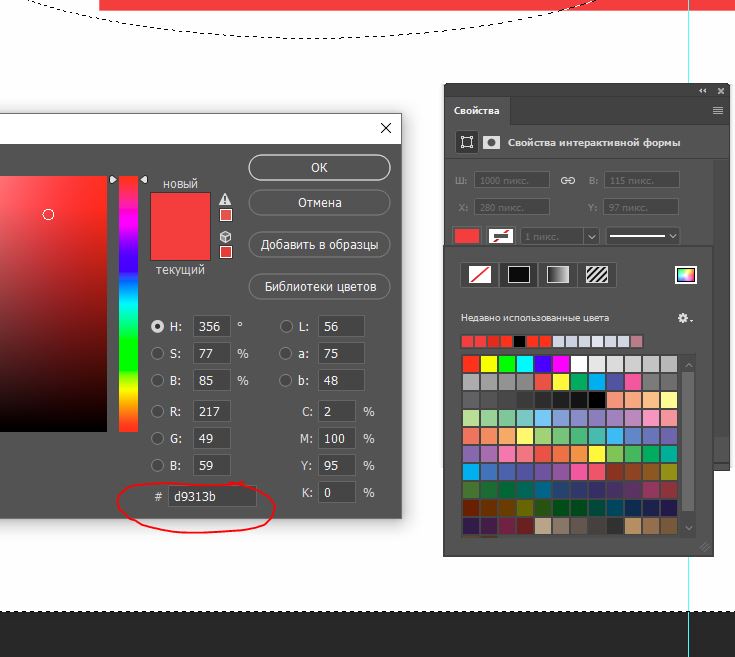Open the Properties panel hamburger menu
Image resolution: width=735 pixels, height=657 pixels.
[x=718, y=110]
